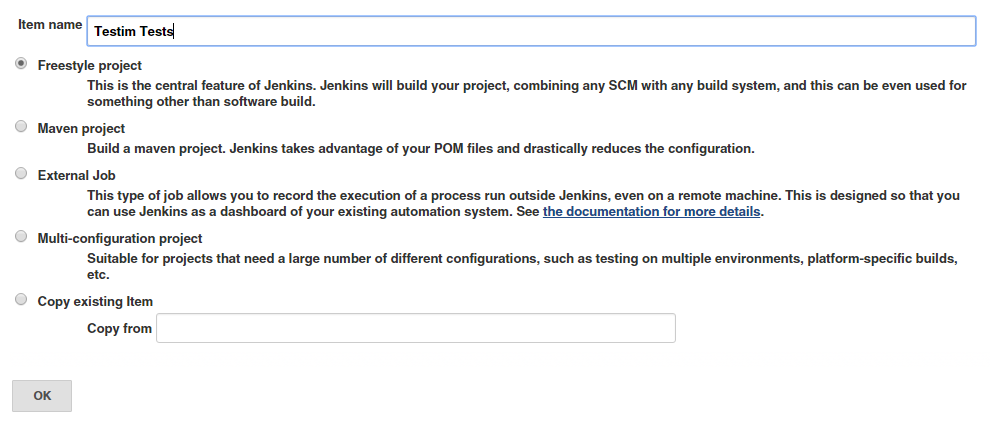The width and height of the screenshot is (990, 426).
Task: Click the External Job label text
Action: tap(76, 175)
